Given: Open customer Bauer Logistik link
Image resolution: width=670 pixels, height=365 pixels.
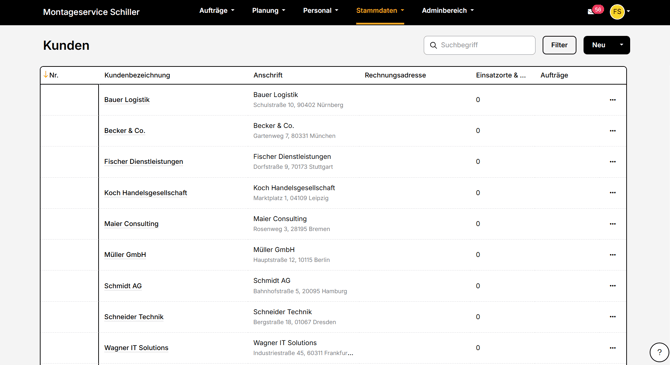Looking at the screenshot, I should (x=127, y=100).
